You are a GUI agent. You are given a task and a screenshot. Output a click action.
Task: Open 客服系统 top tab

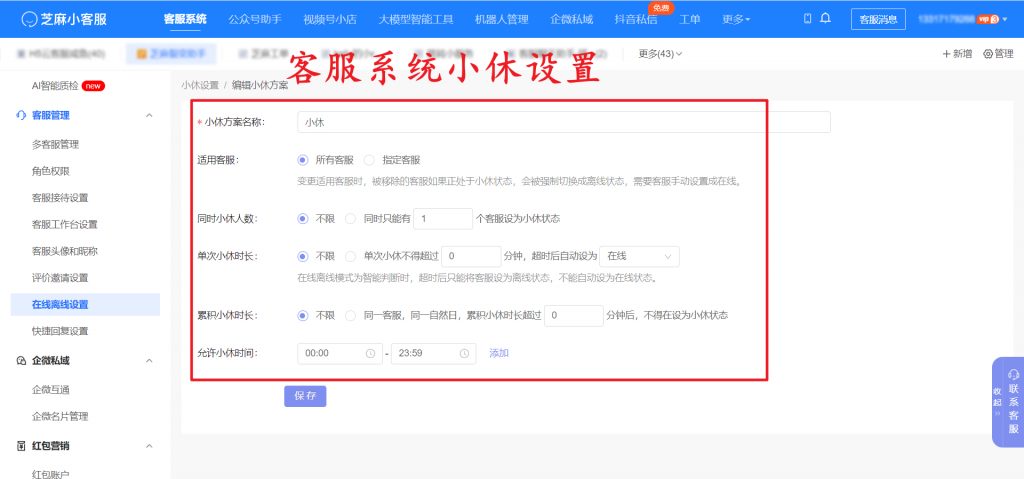(x=185, y=19)
